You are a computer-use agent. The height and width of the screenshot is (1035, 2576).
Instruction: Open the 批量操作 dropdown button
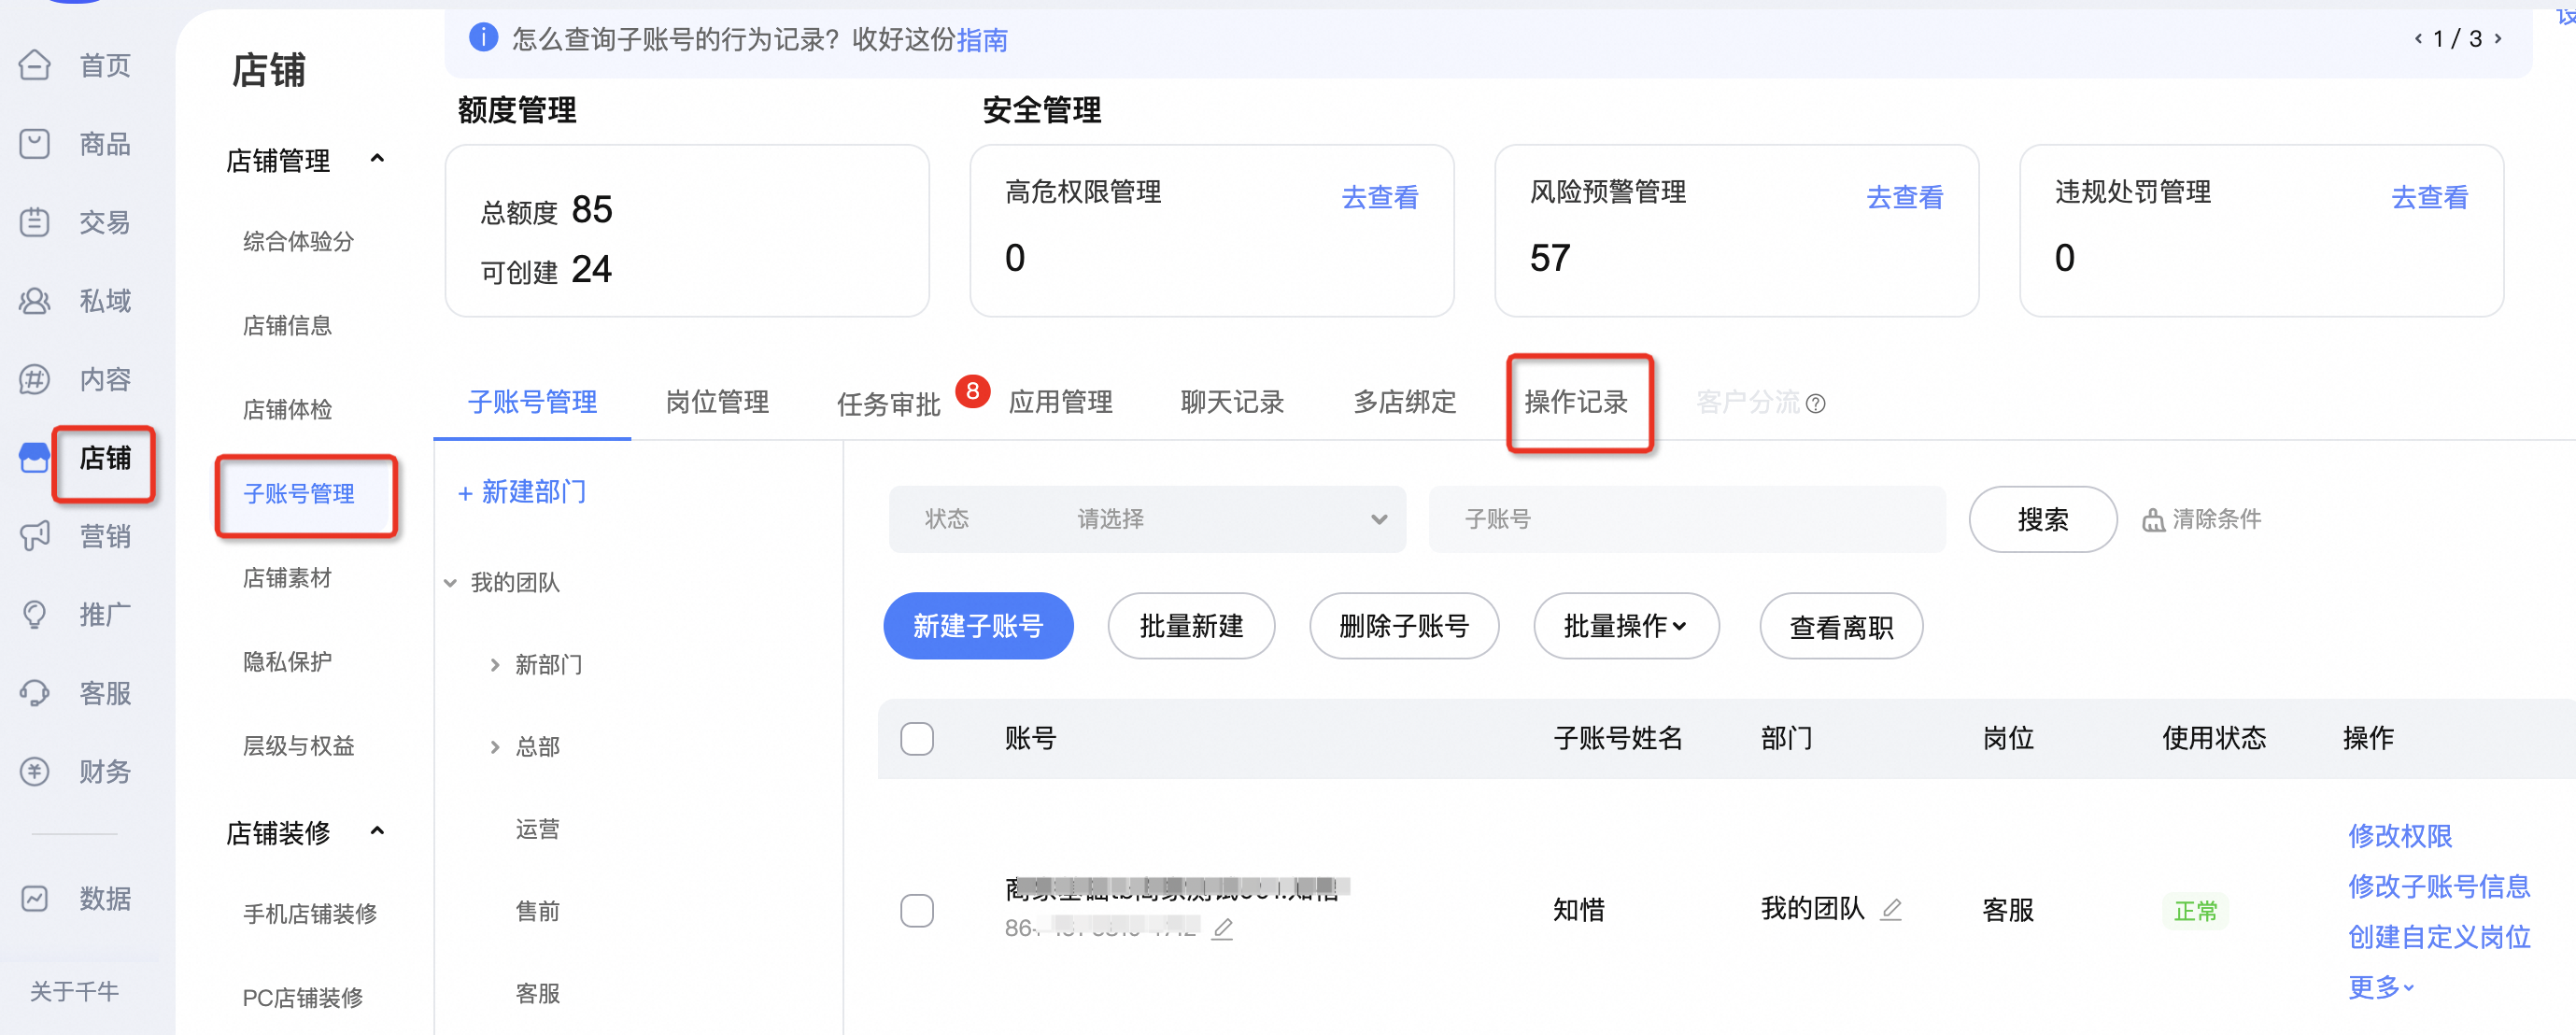point(1626,626)
